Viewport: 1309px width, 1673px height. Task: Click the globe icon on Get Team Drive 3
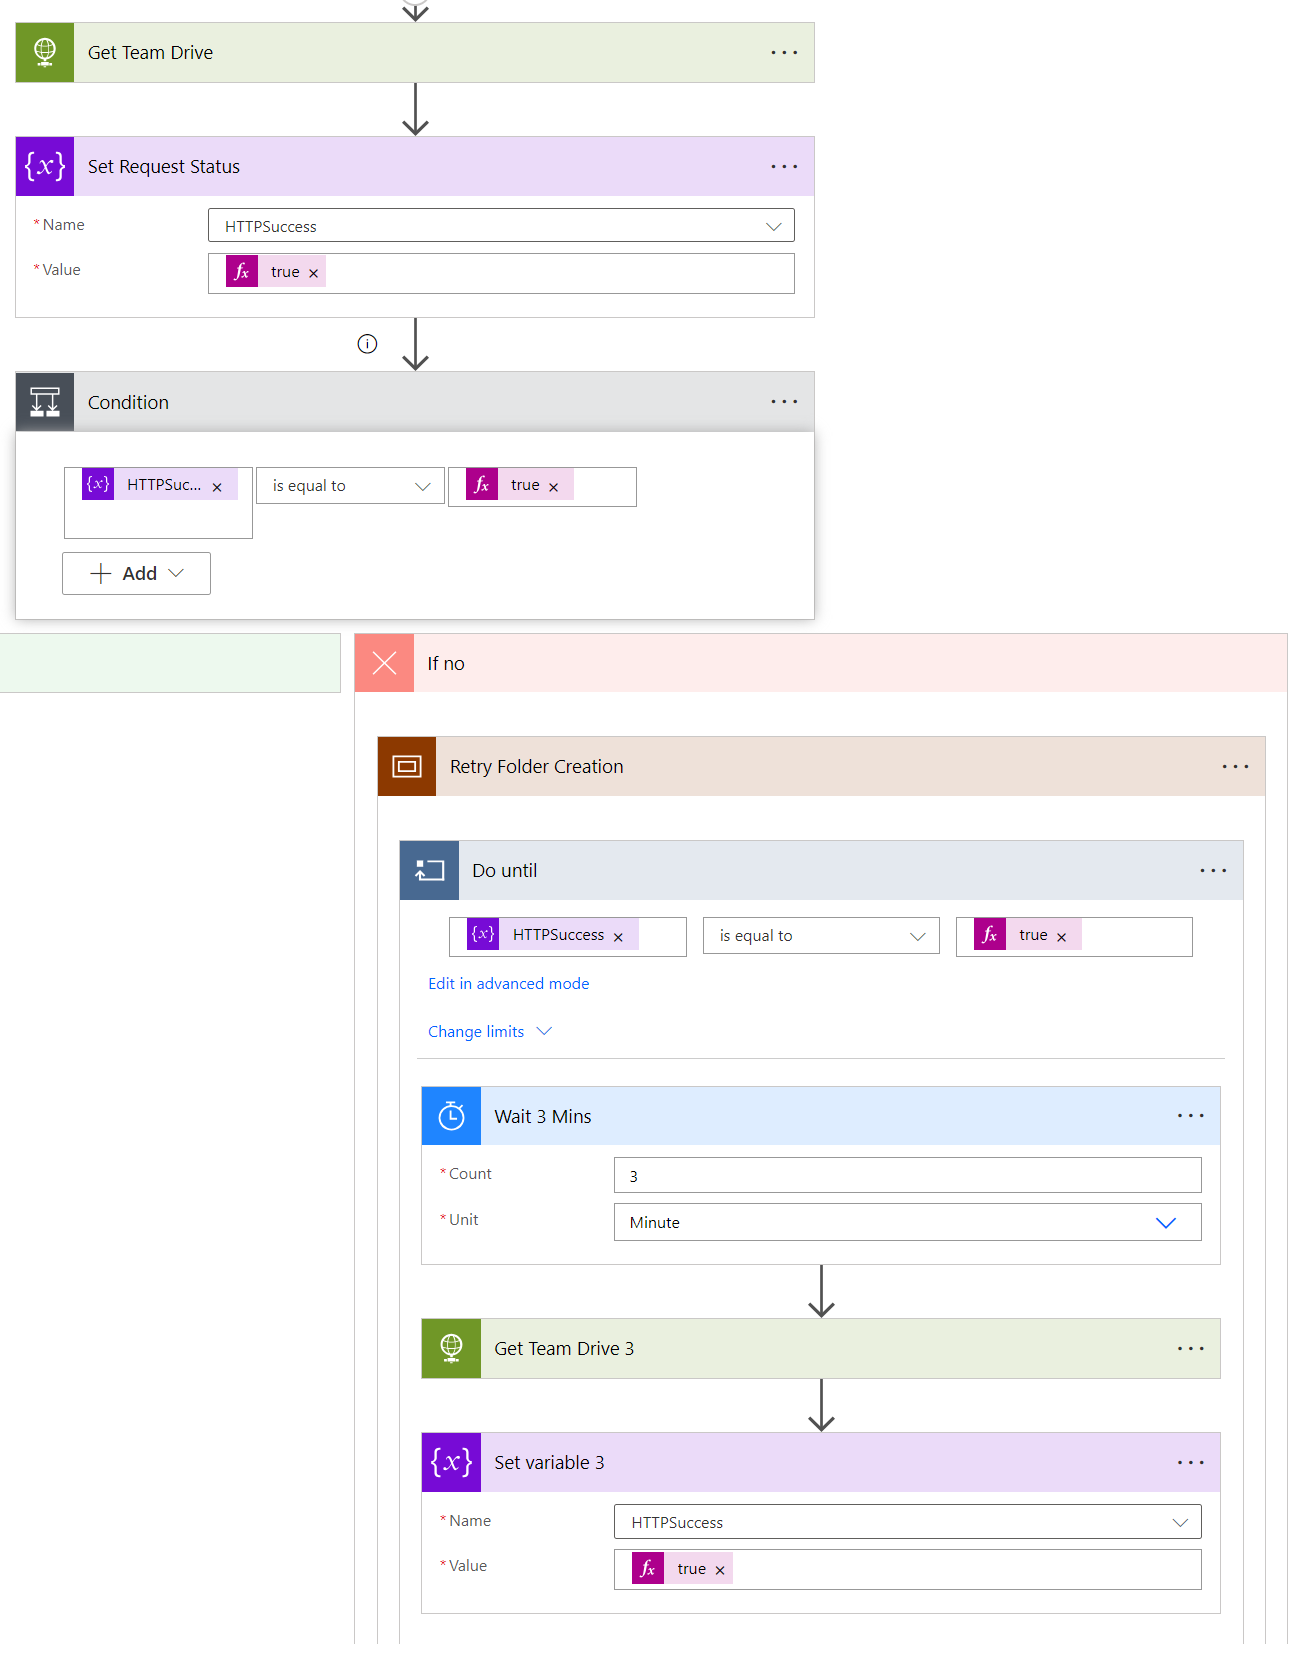coord(450,1348)
